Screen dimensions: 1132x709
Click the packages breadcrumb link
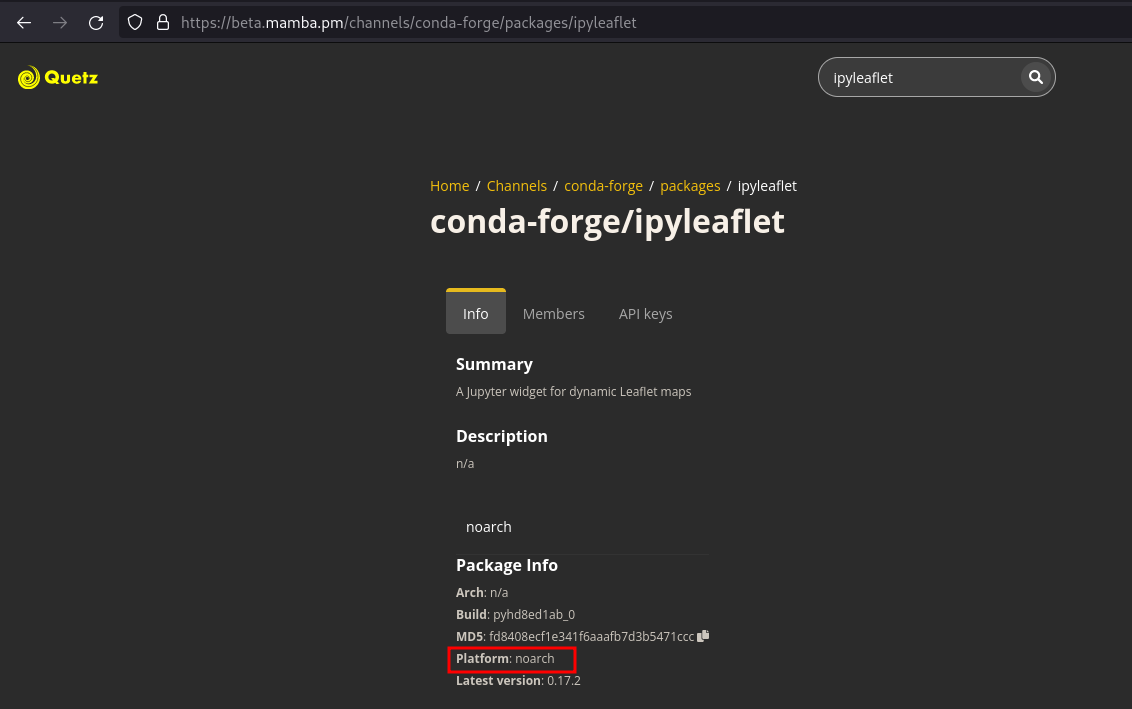pos(690,186)
